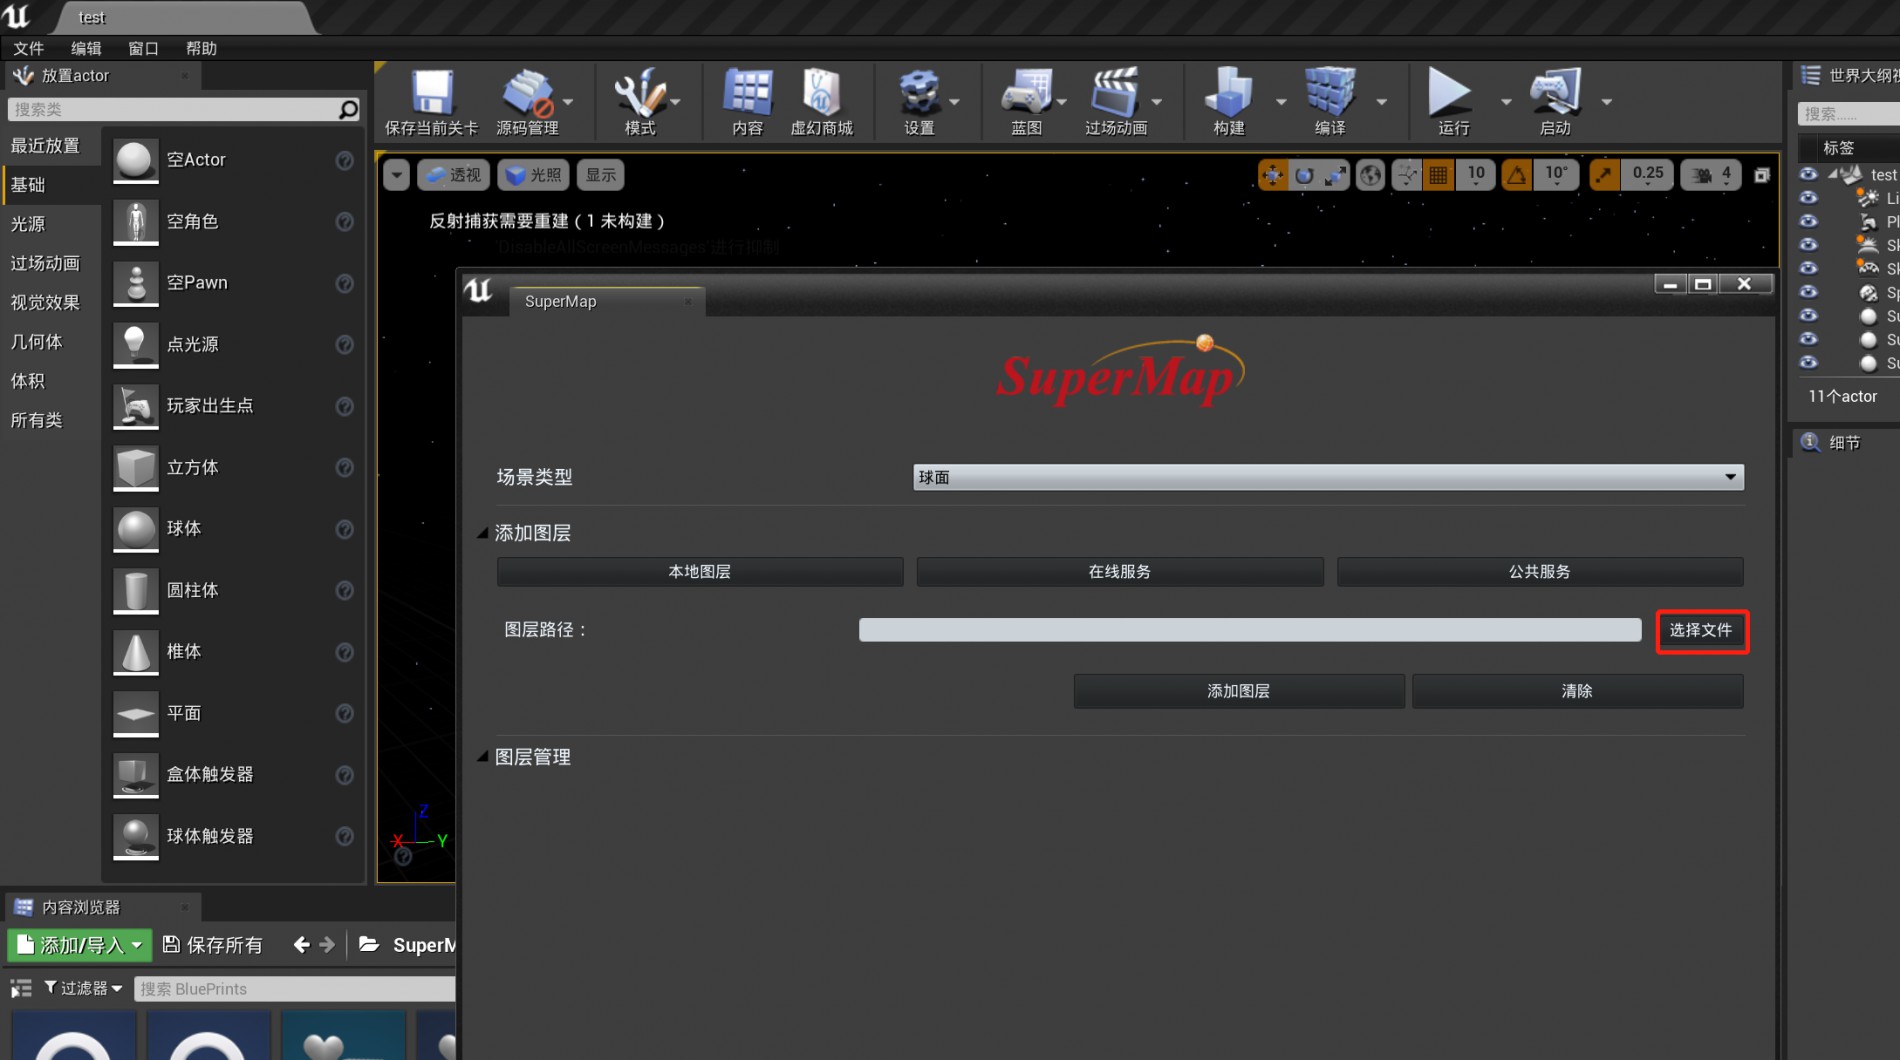Viewport: 1900px width, 1060px height.
Task: Select Lights (光源) category tab
Action: [51, 224]
